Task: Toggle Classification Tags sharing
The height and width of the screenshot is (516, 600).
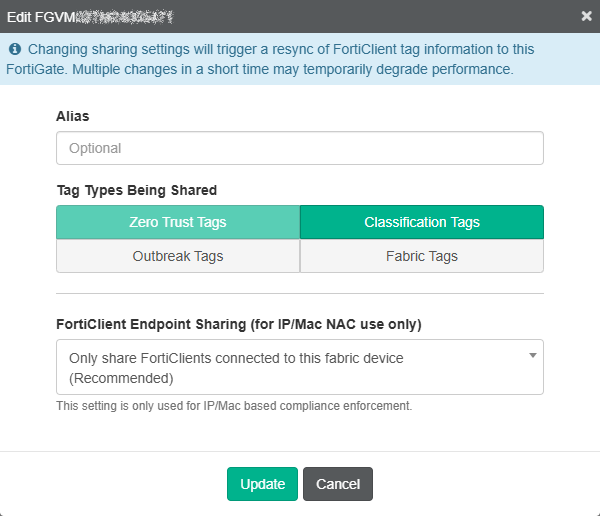Action: pyautogui.click(x=422, y=222)
